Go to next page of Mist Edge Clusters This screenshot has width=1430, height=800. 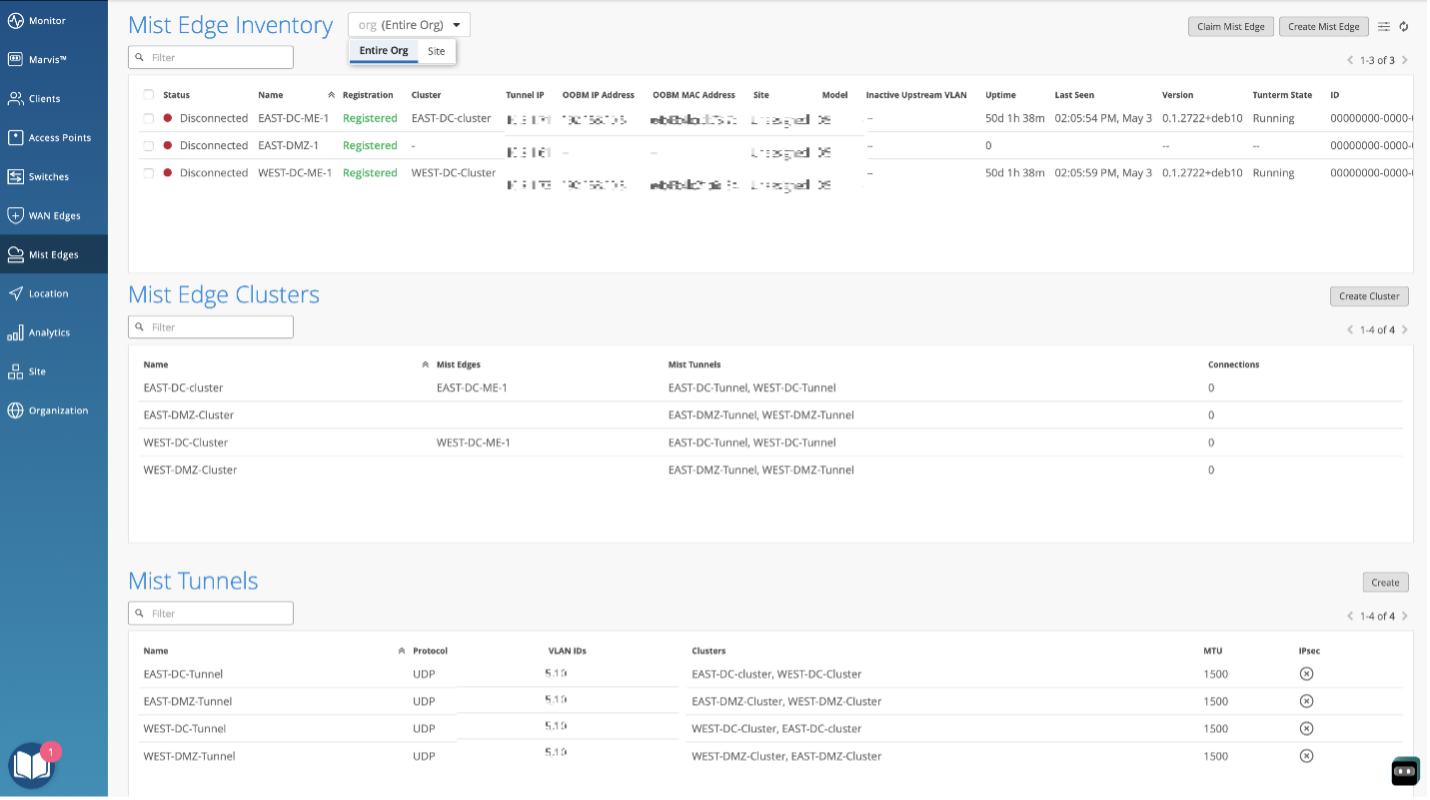[x=1404, y=330]
